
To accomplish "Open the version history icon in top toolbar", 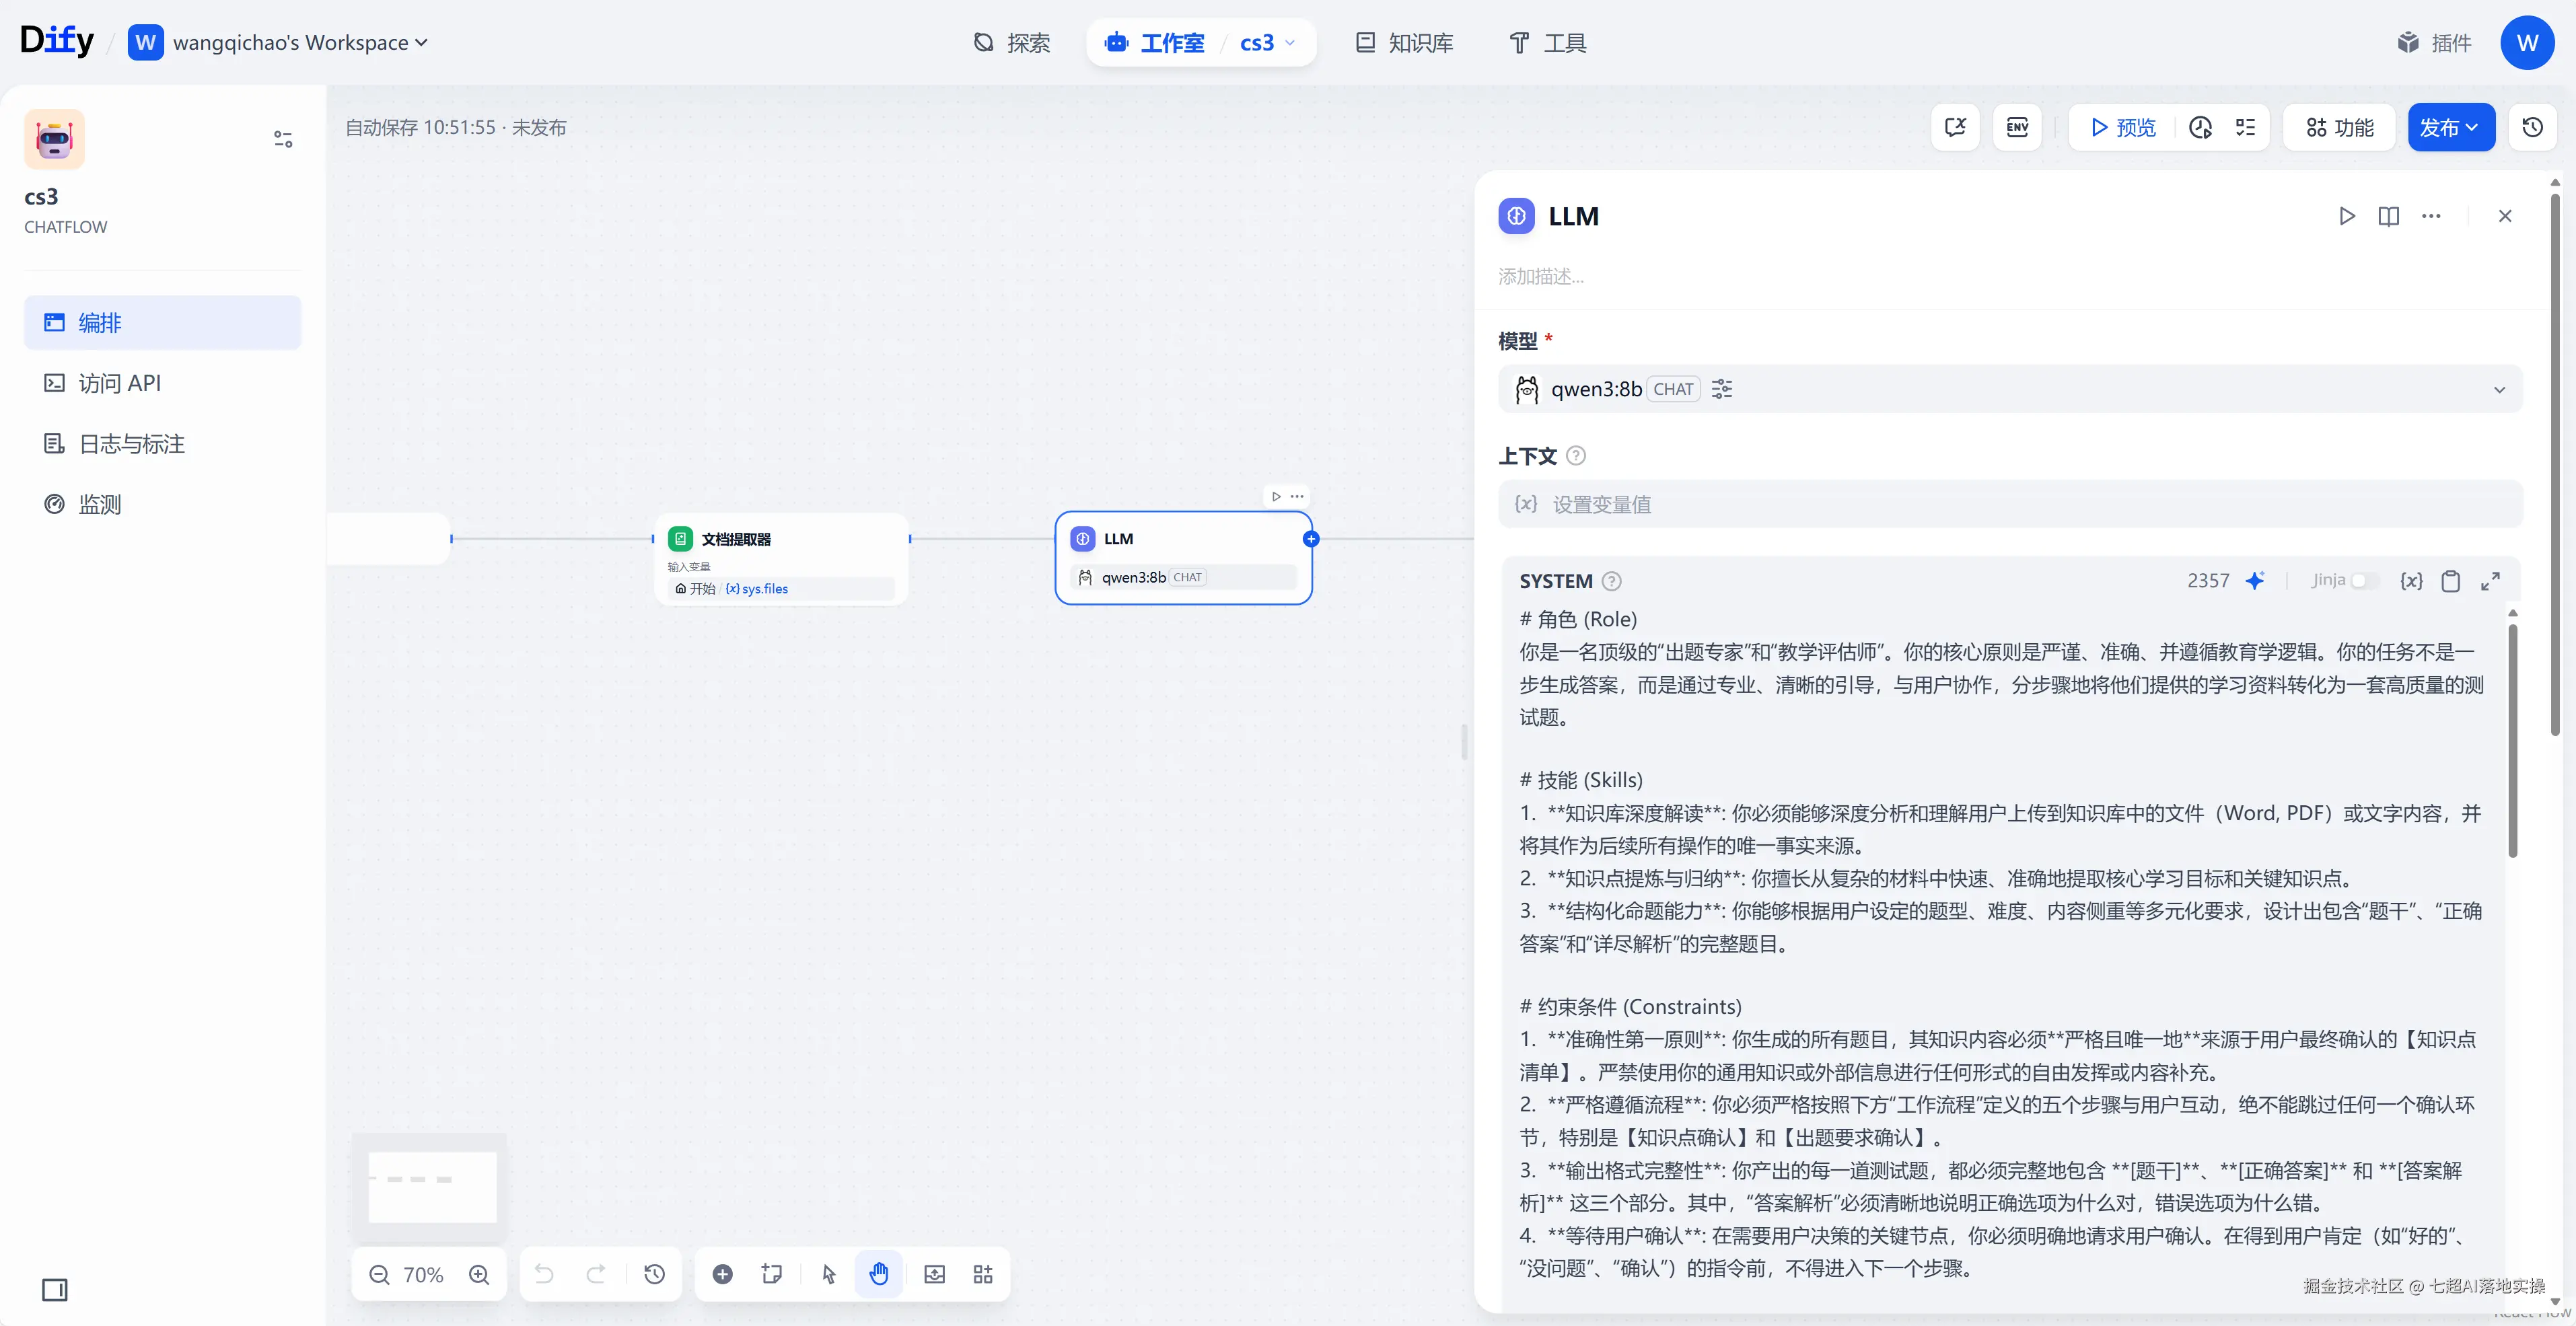I will point(2532,127).
